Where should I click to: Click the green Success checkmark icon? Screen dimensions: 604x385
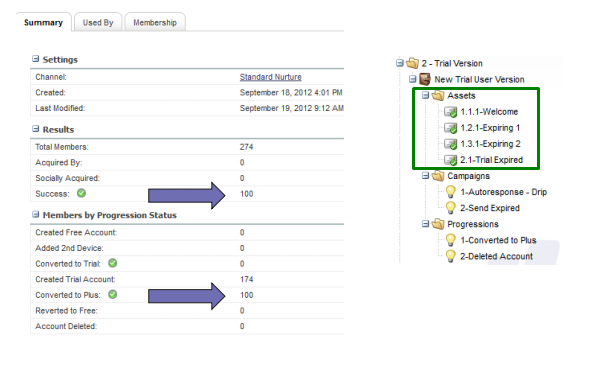click(81, 193)
